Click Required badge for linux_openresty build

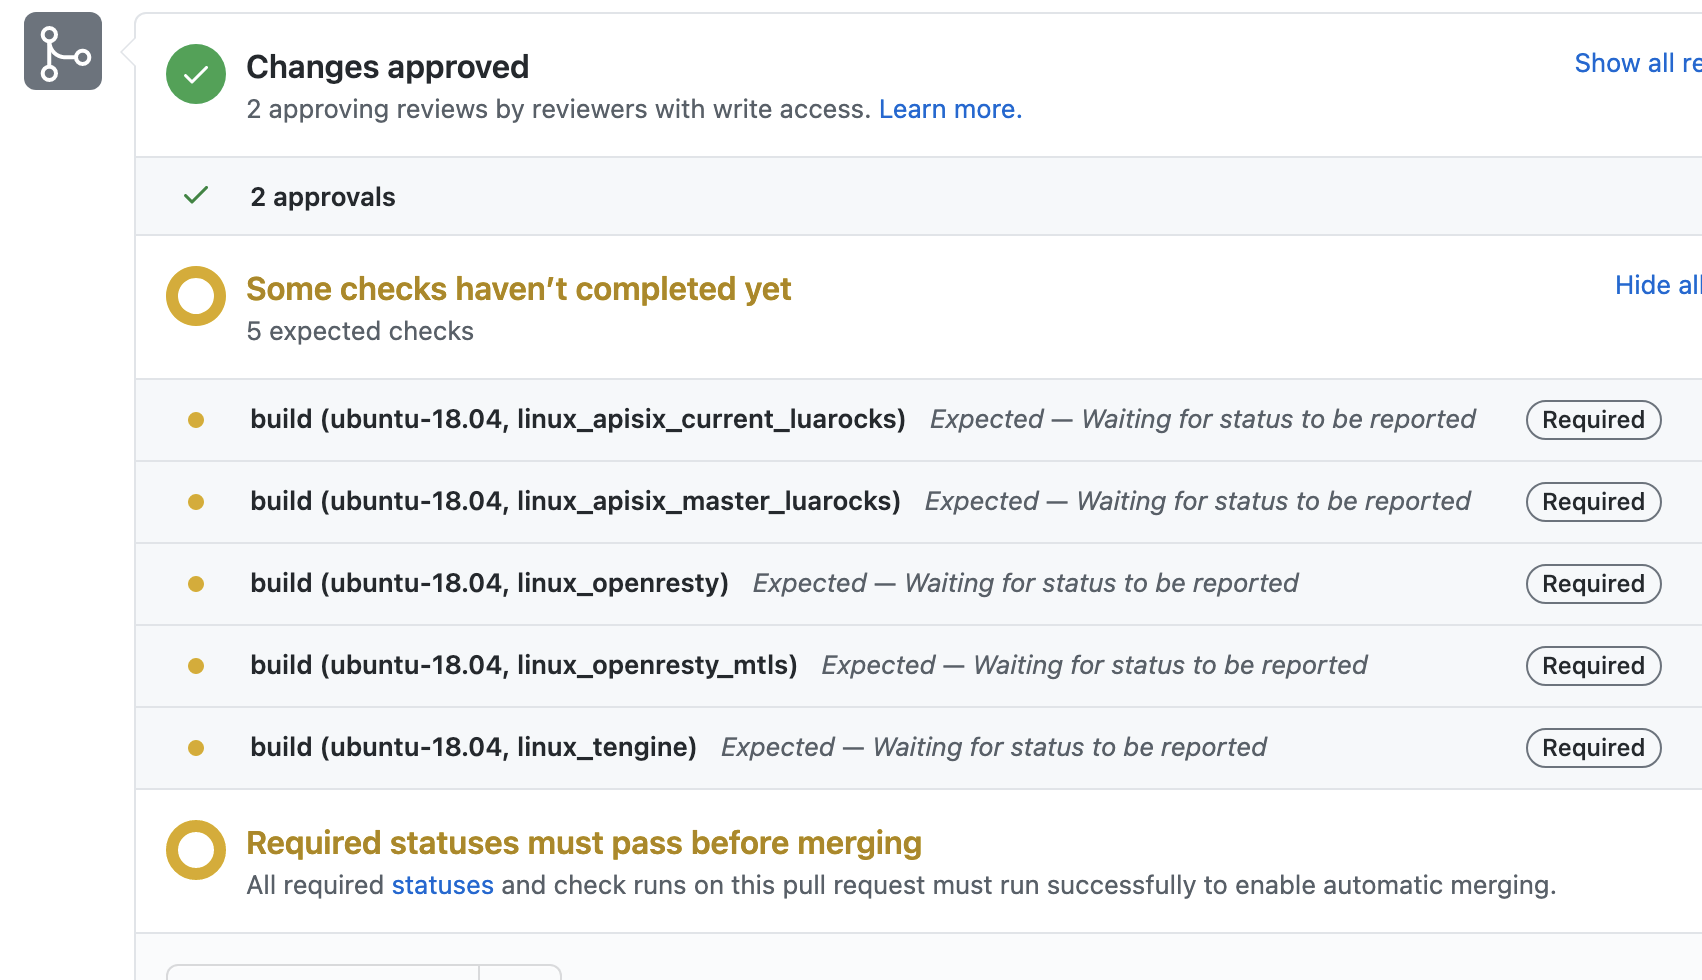click(1593, 584)
